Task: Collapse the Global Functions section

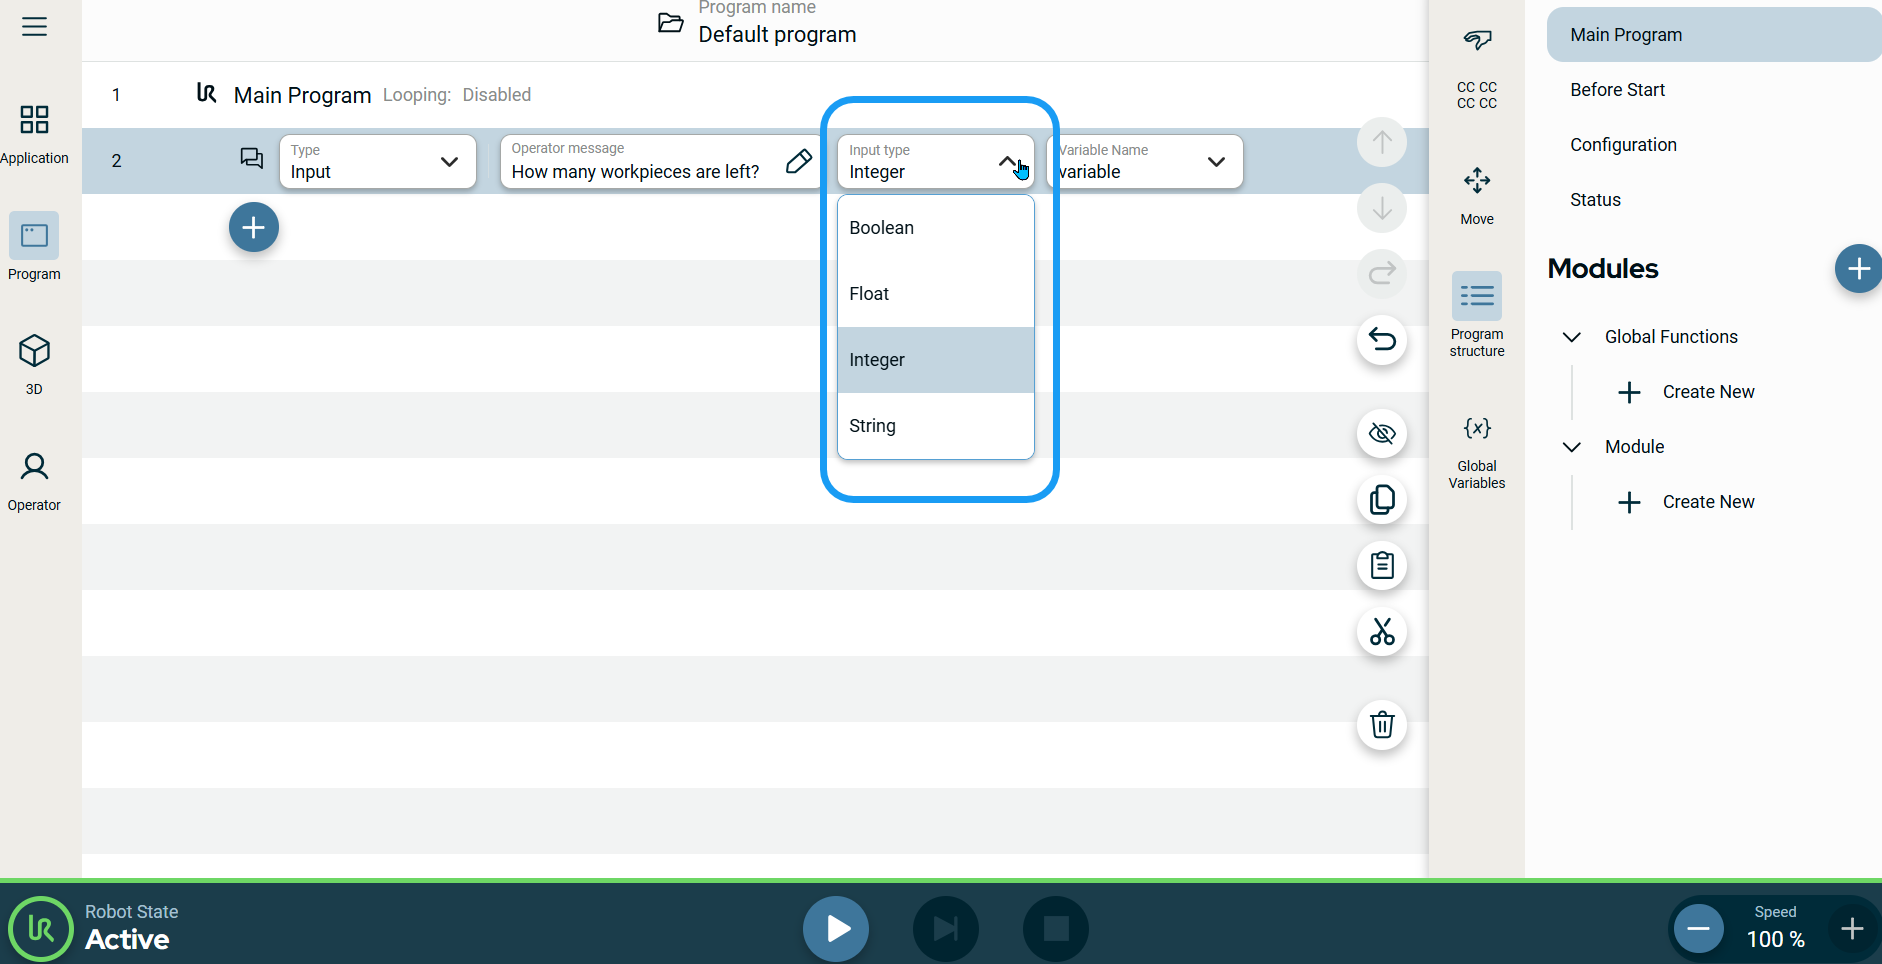Action: click(1572, 337)
